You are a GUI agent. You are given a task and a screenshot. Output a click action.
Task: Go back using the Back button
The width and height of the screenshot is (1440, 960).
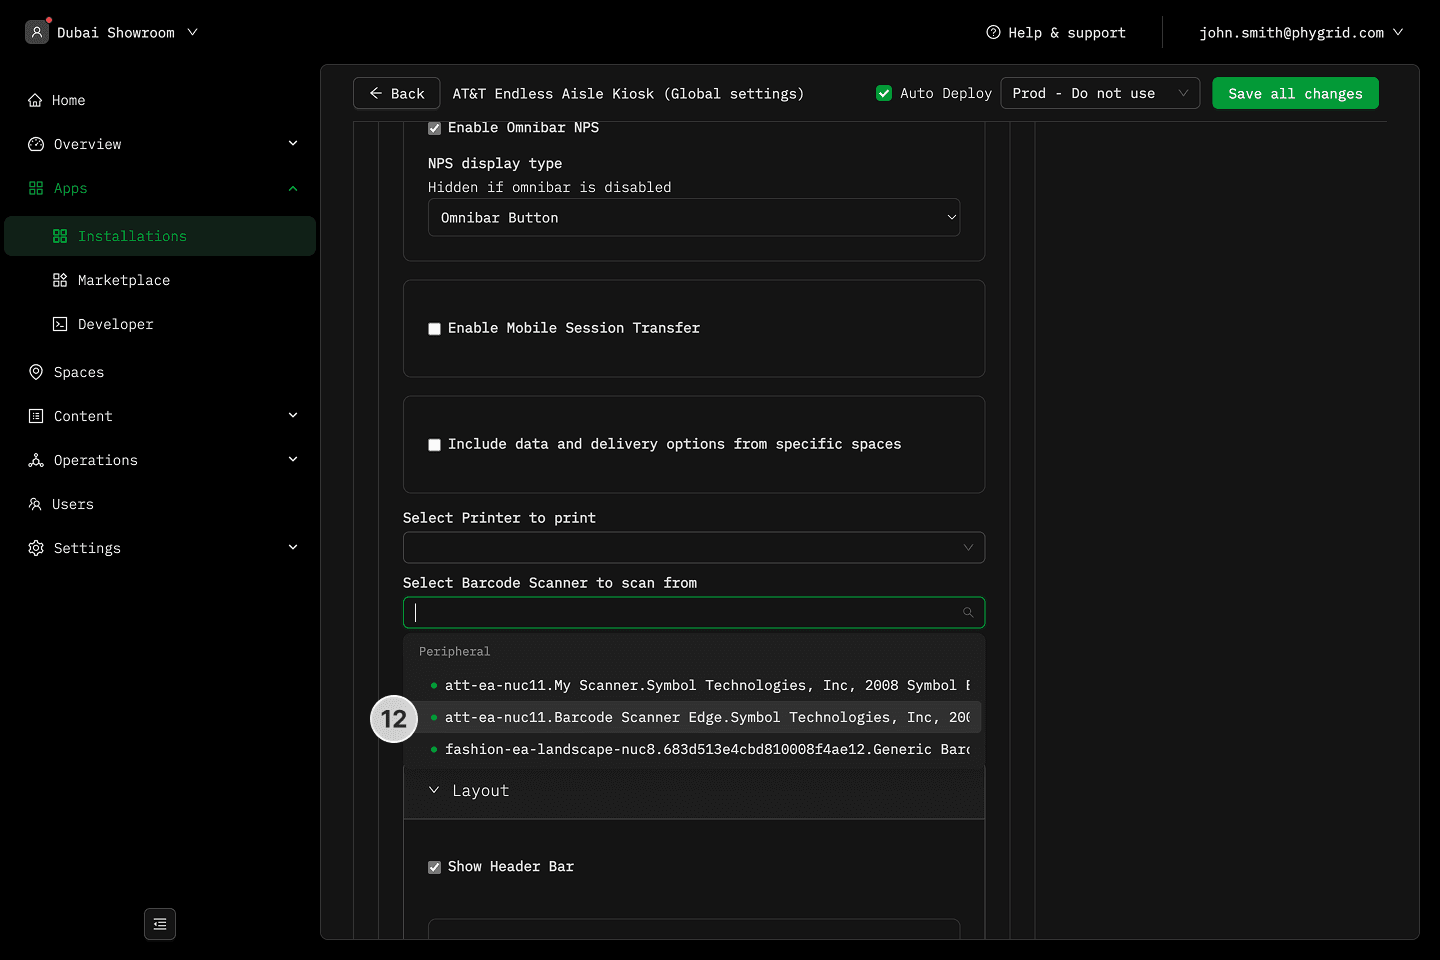396,93
